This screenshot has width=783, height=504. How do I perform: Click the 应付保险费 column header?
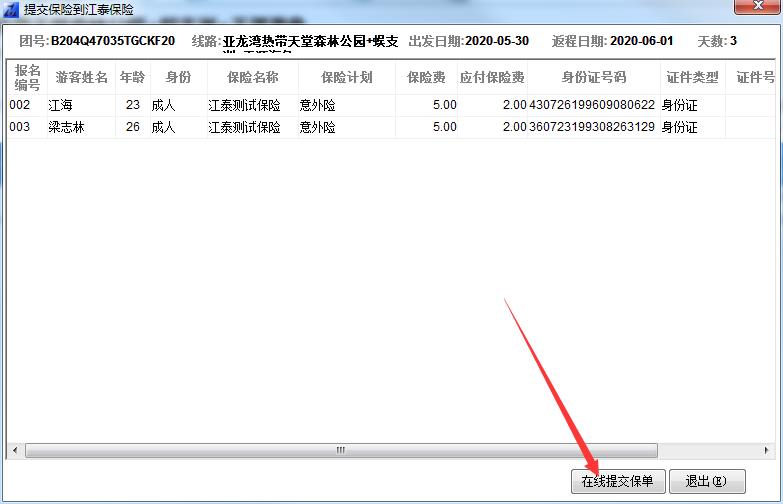pyautogui.click(x=492, y=77)
